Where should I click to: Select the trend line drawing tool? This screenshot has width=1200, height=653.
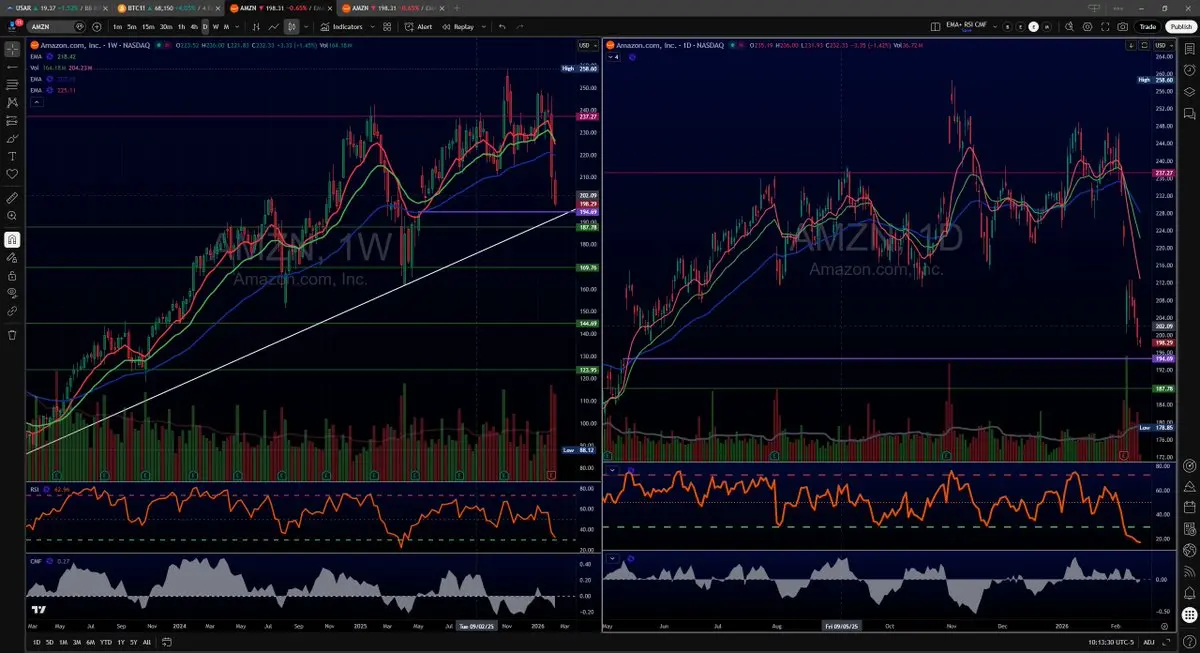(x=12, y=67)
